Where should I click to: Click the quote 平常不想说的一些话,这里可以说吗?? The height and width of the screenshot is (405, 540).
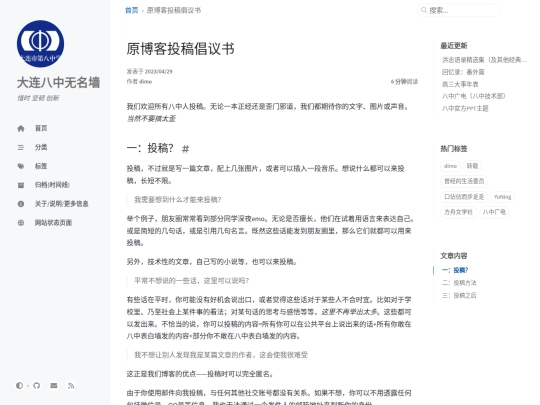[191, 281]
